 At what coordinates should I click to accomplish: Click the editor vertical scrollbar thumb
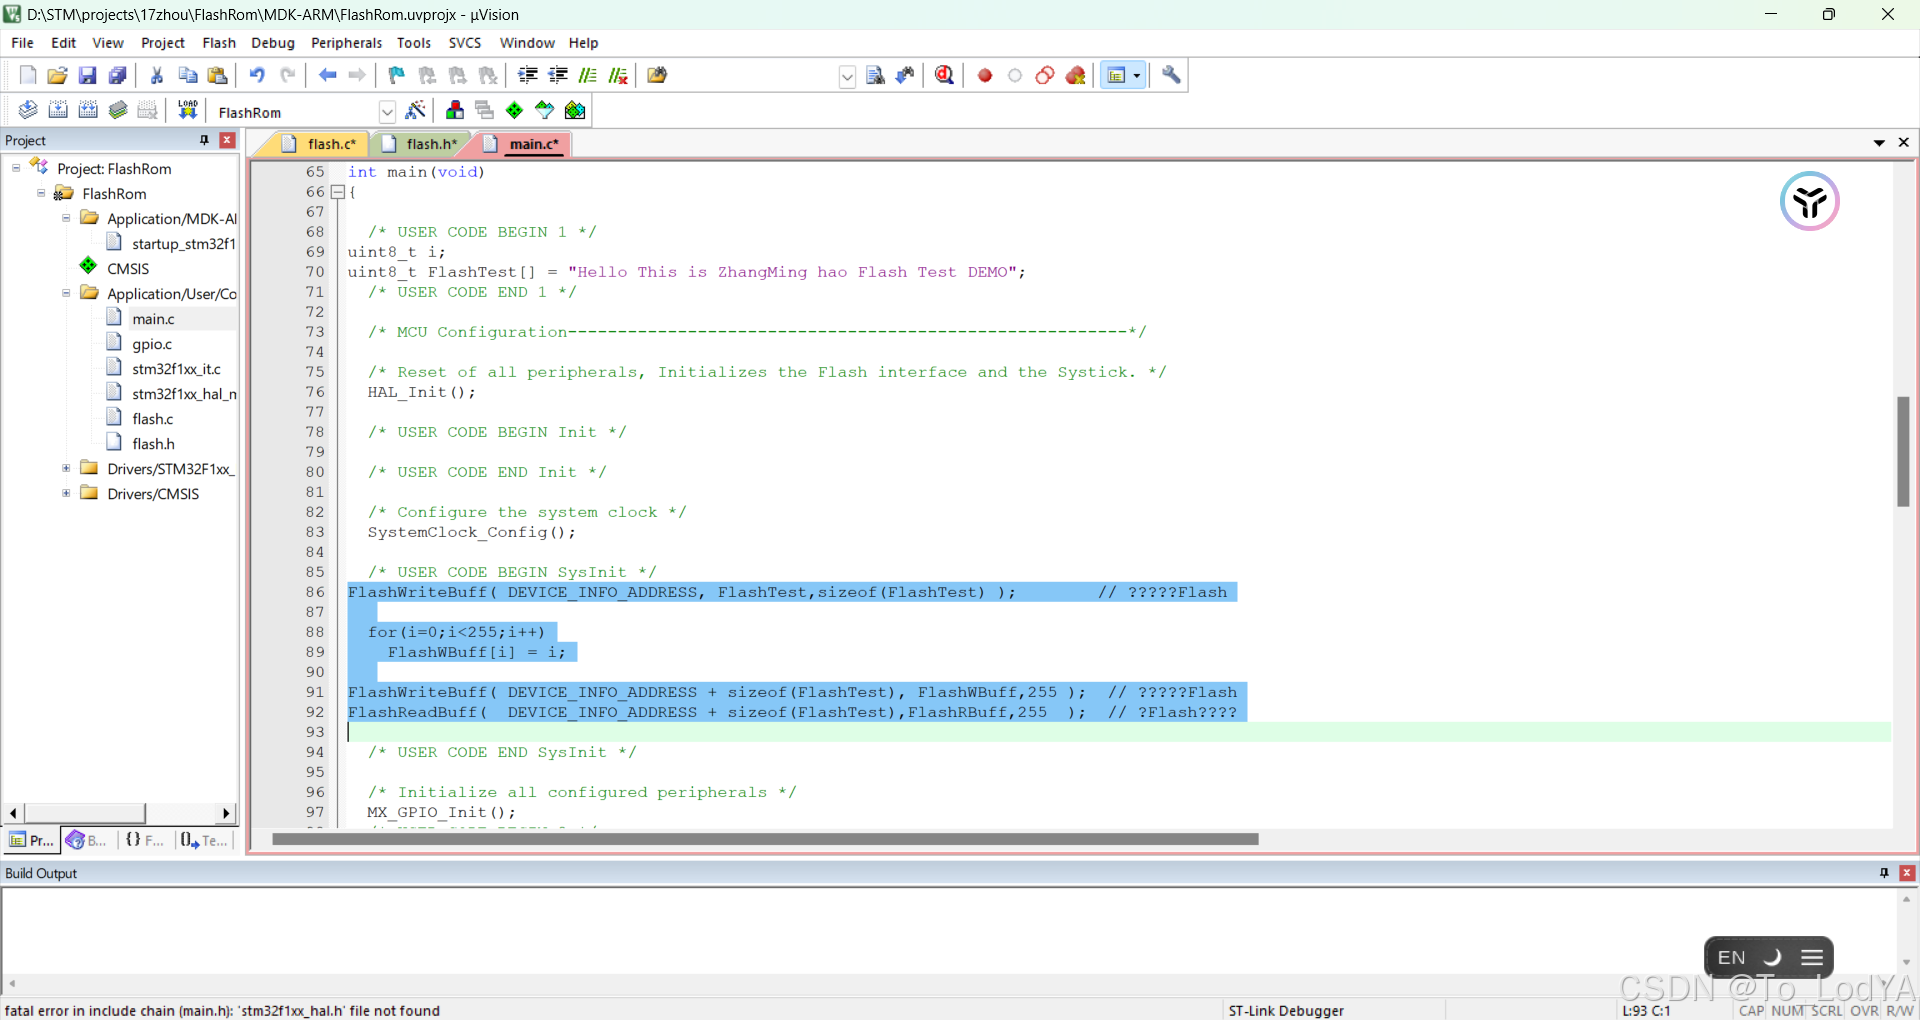[1903, 451]
